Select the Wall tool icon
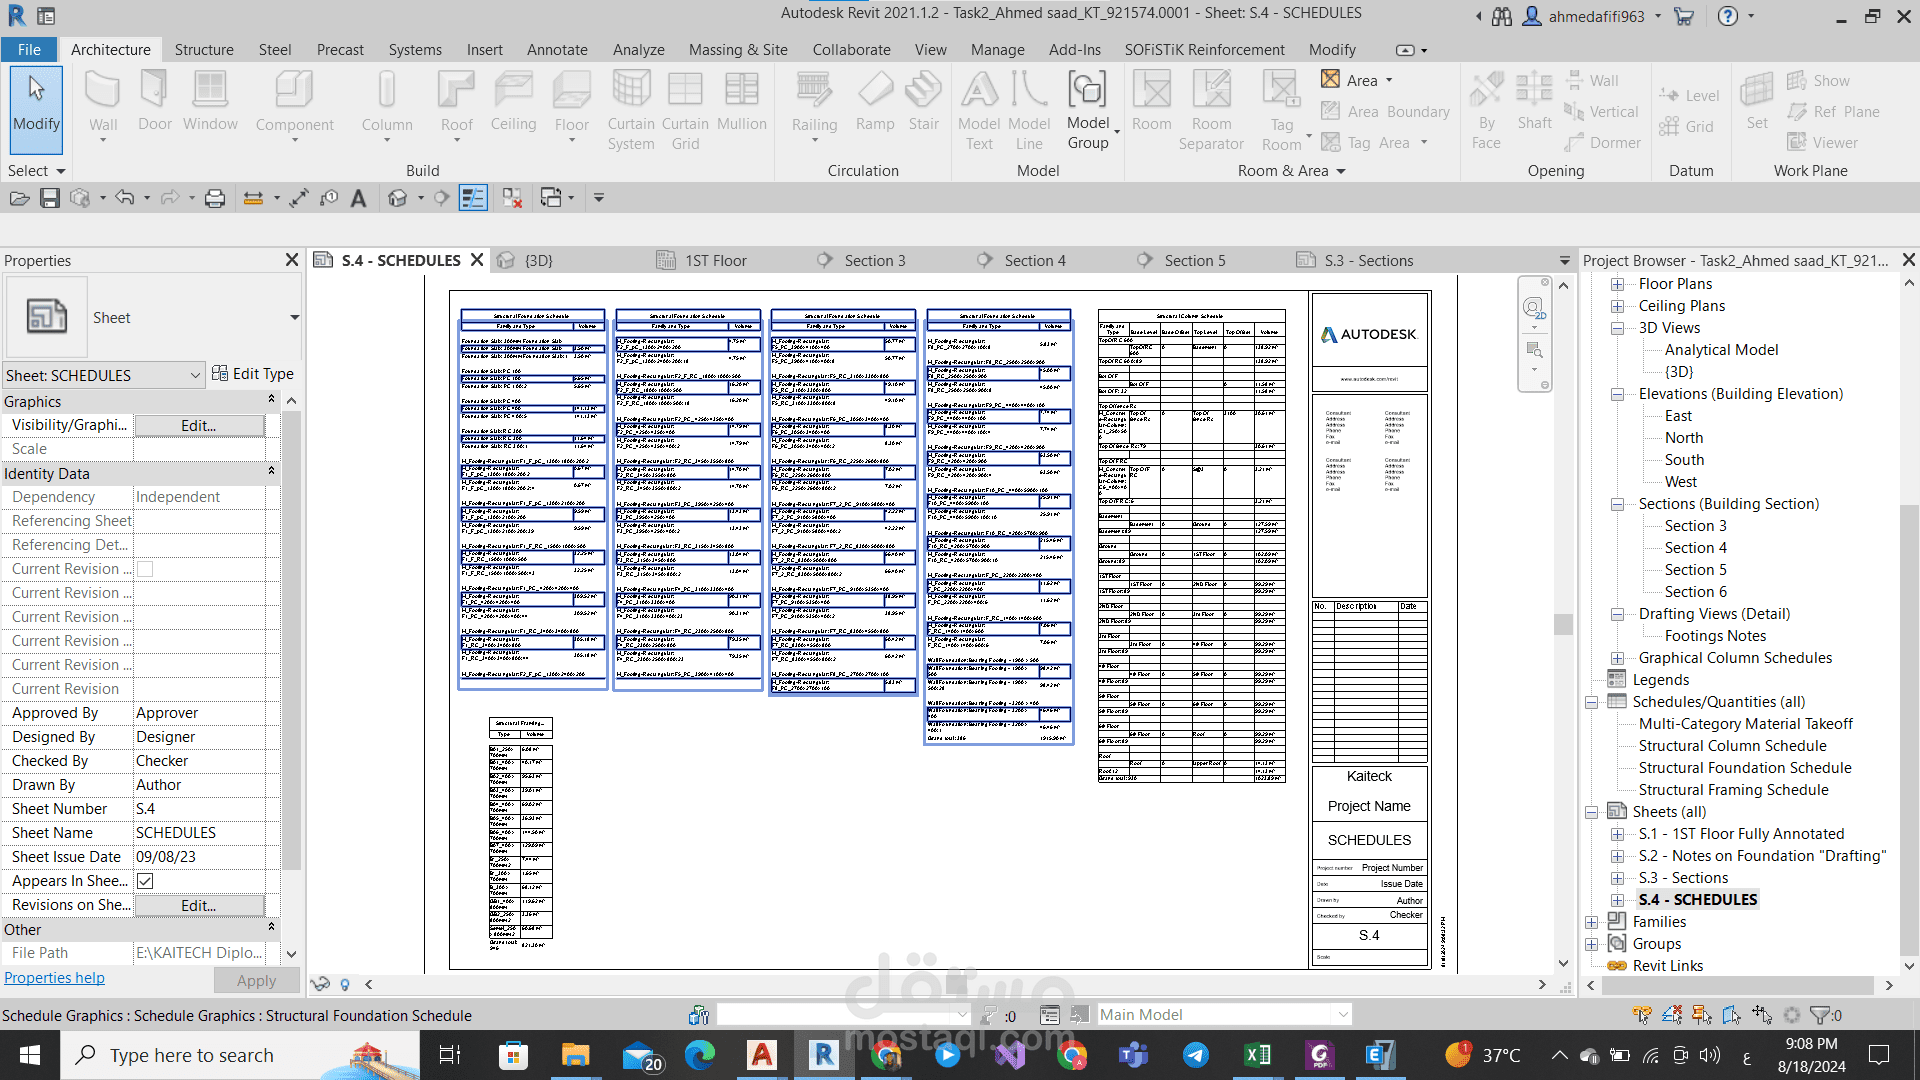Screen dimensions: 1920x1080 (x=103, y=92)
